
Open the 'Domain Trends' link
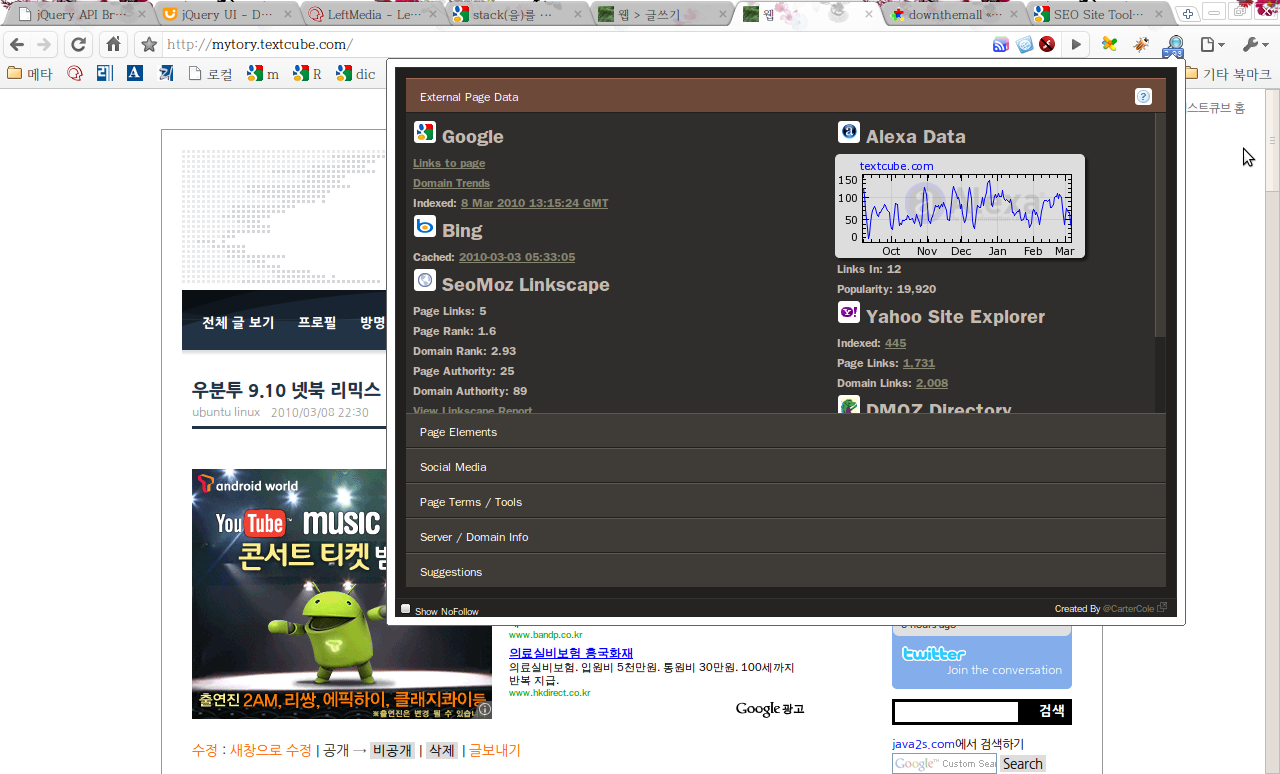451,183
